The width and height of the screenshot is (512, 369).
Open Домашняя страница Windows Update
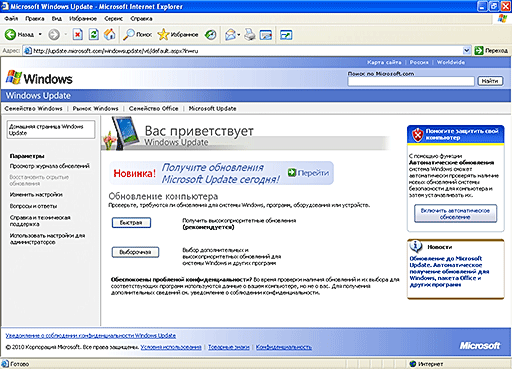[51, 130]
